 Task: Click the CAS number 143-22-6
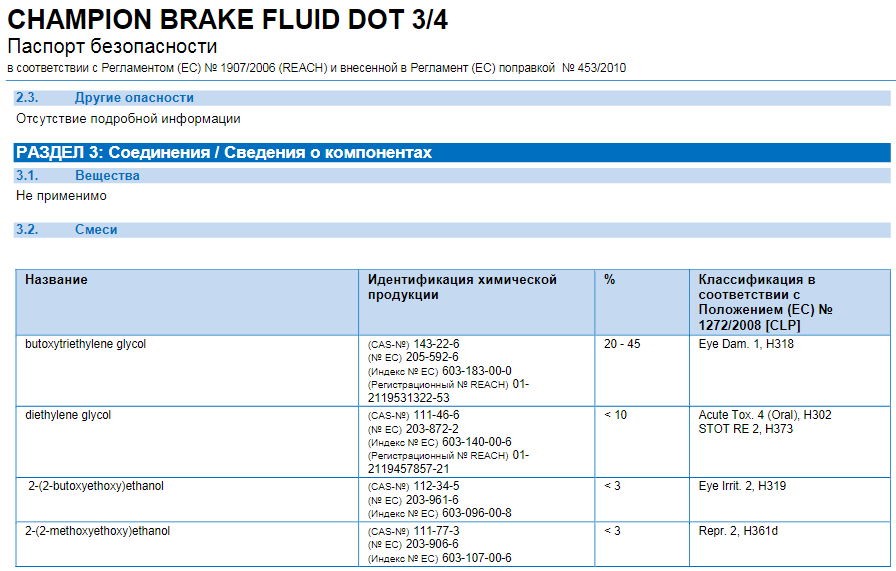(x=437, y=344)
